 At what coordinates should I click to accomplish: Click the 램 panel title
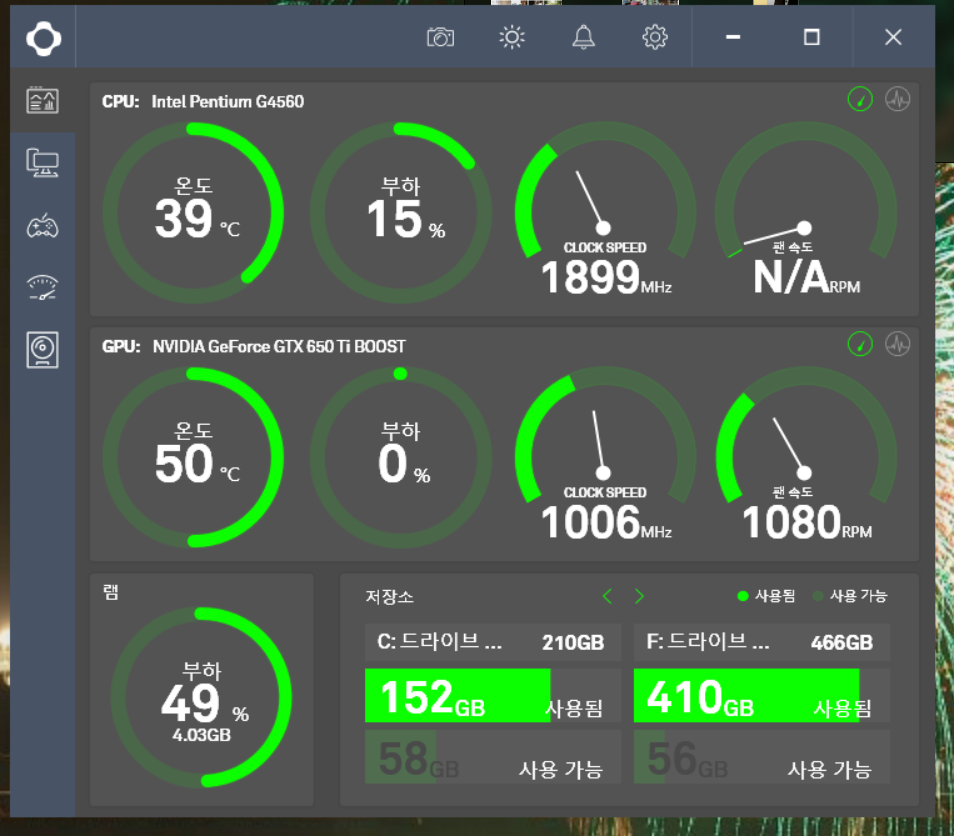click(x=111, y=592)
